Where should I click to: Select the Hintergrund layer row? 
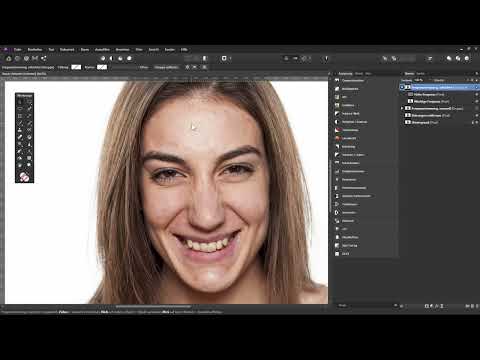439,122
